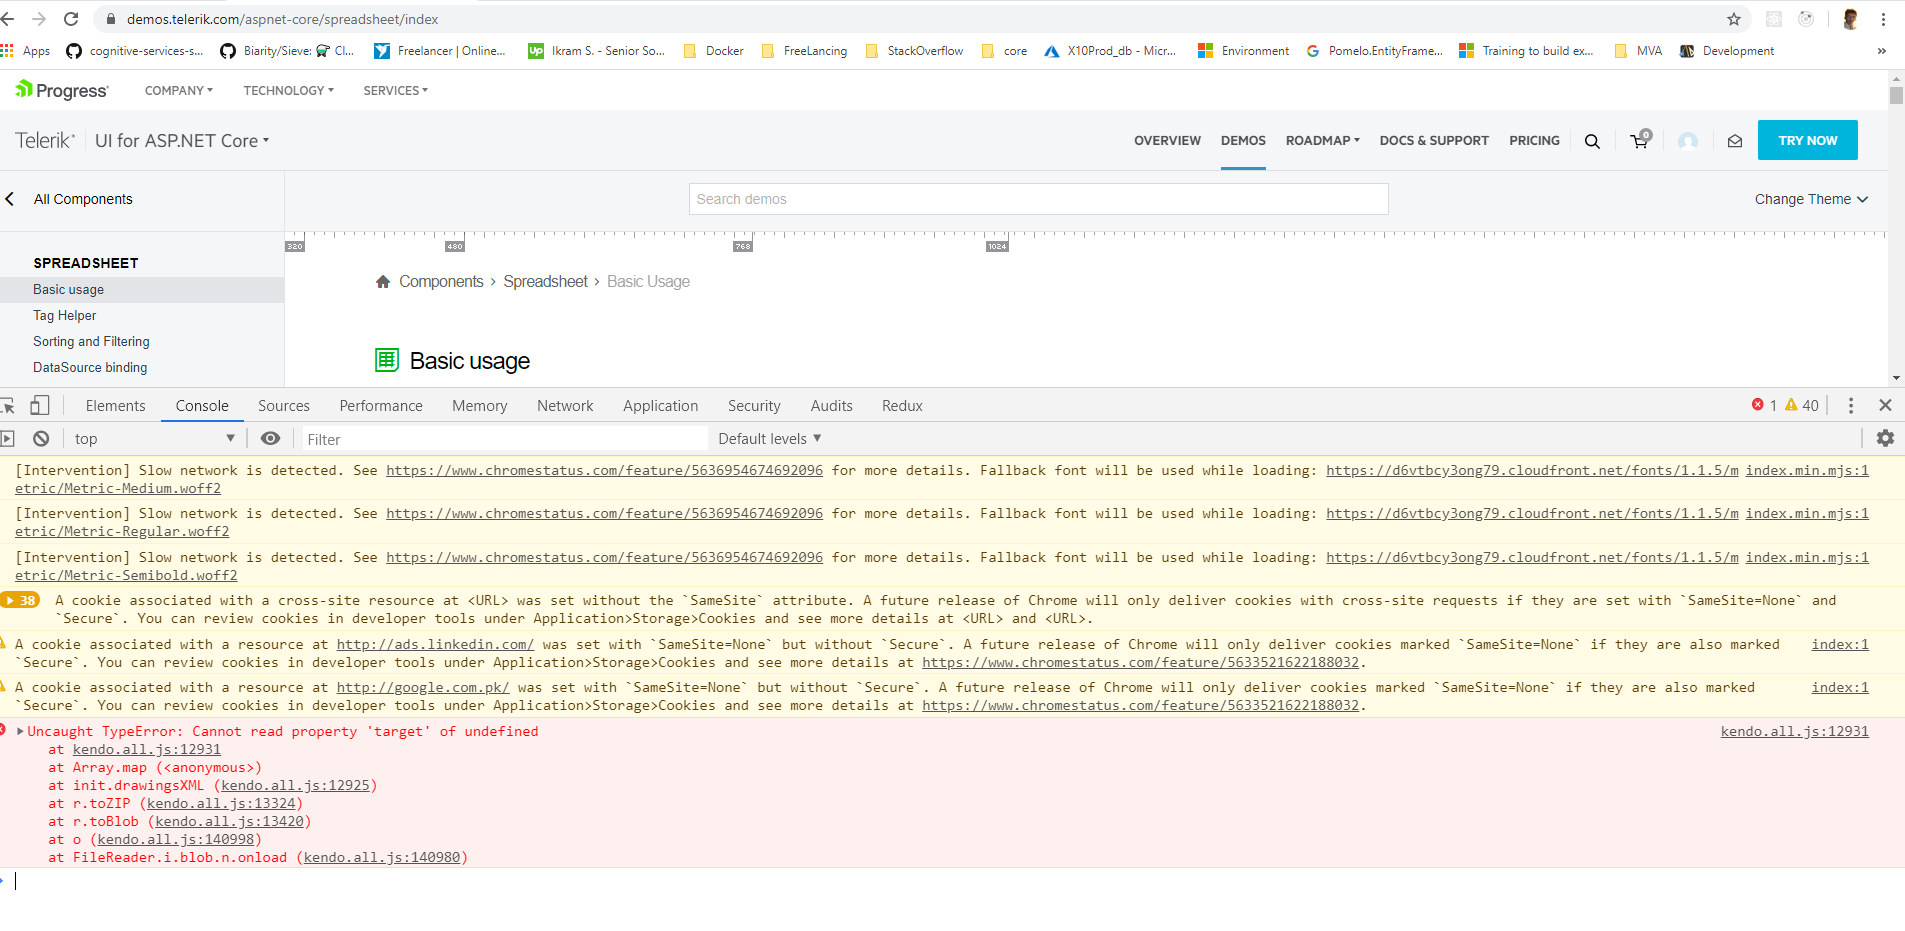The height and width of the screenshot is (931, 1905).
Task: Open the Sorting and Filtering demo
Action: (x=91, y=341)
